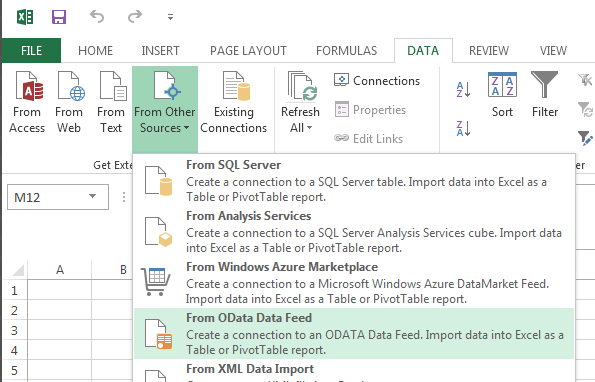Select row 4 header
The image size is (595, 382).
click(14, 350)
